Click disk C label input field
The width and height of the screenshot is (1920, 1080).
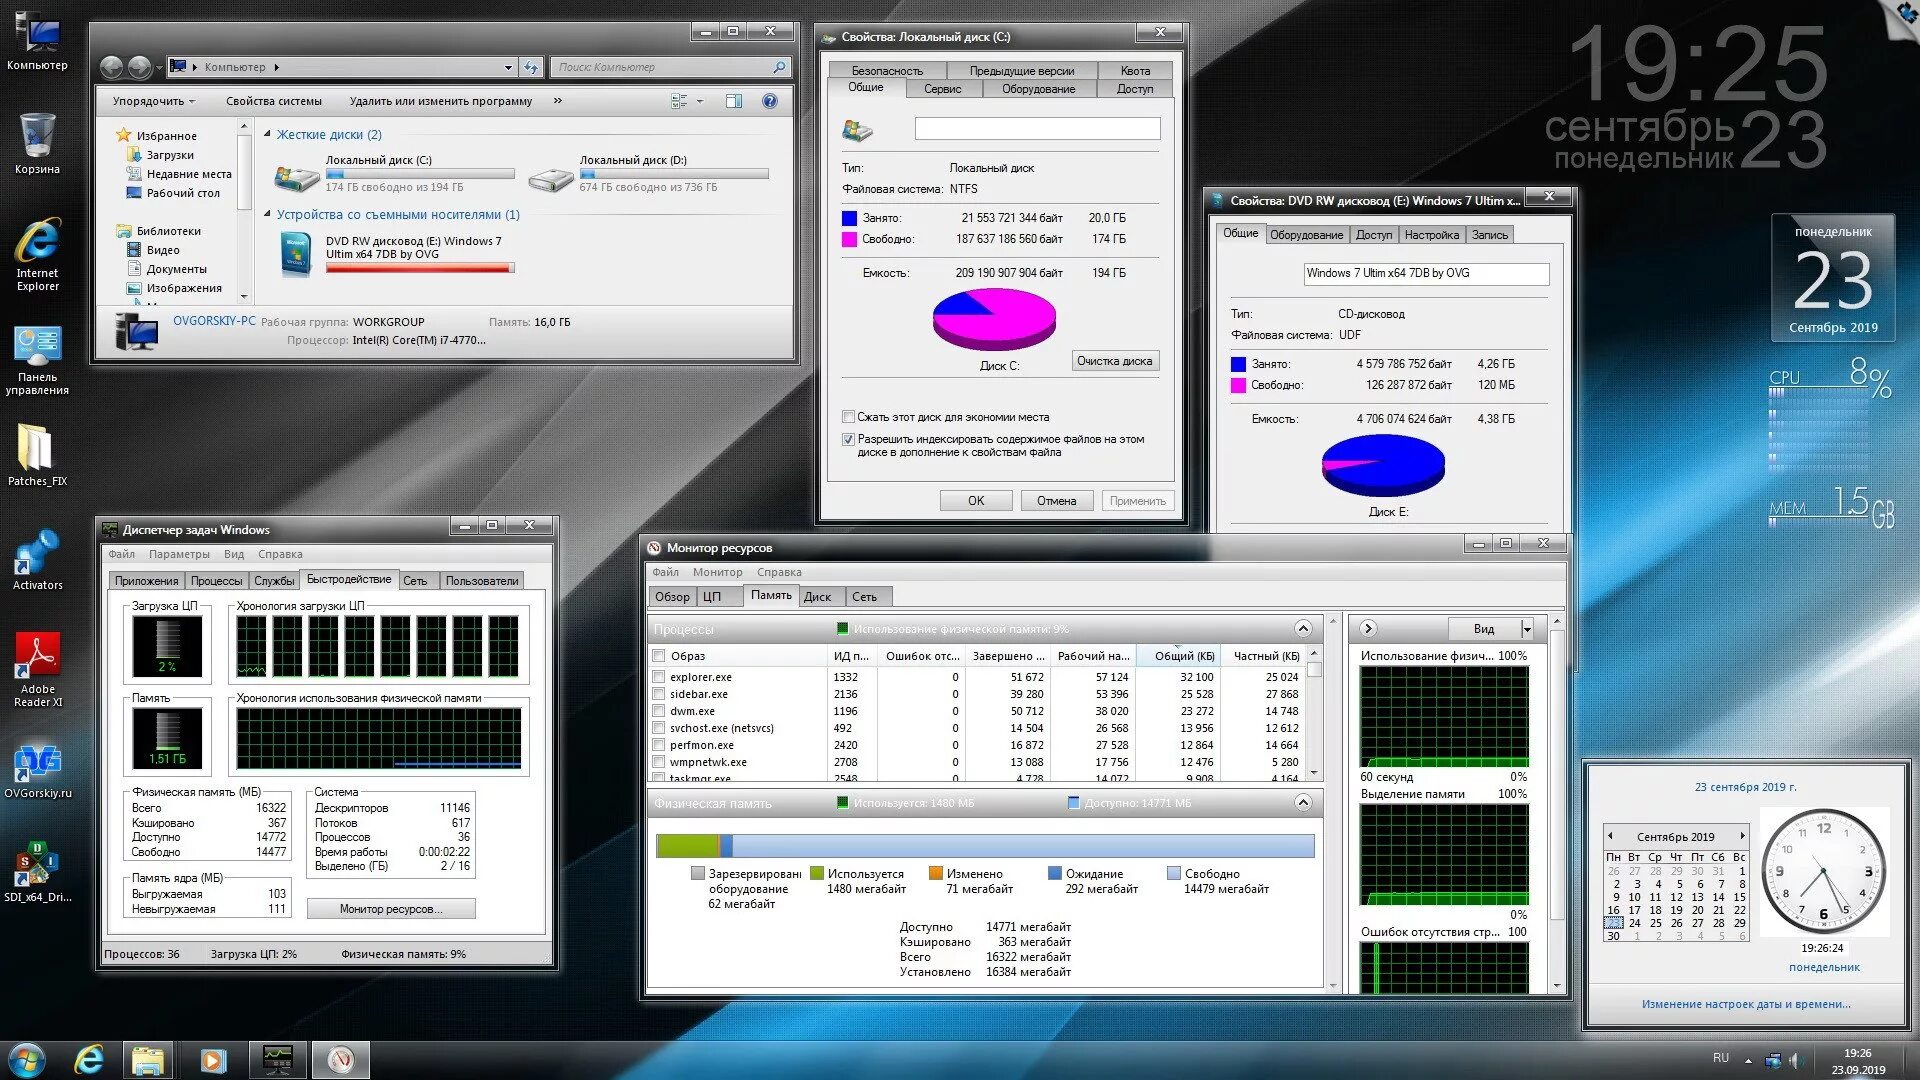[x=1037, y=128]
